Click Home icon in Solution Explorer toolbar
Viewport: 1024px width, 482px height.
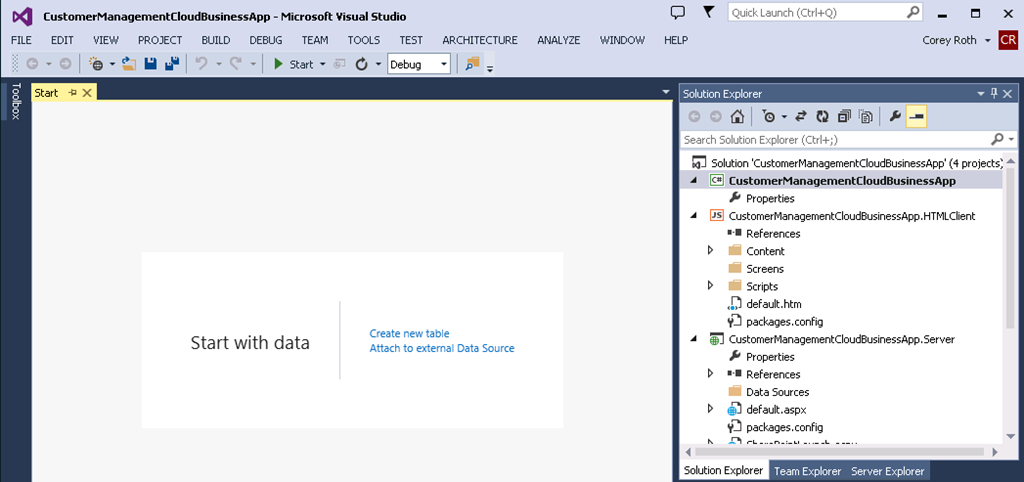click(737, 117)
